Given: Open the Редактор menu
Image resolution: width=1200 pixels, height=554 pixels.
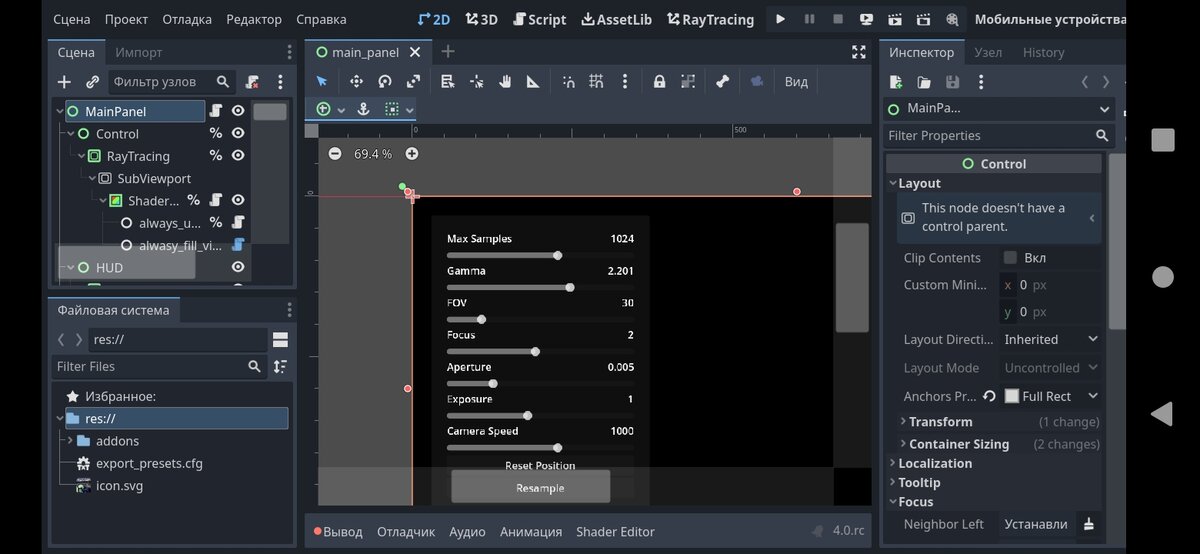Looking at the screenshot, I should [x=254, y=19].
